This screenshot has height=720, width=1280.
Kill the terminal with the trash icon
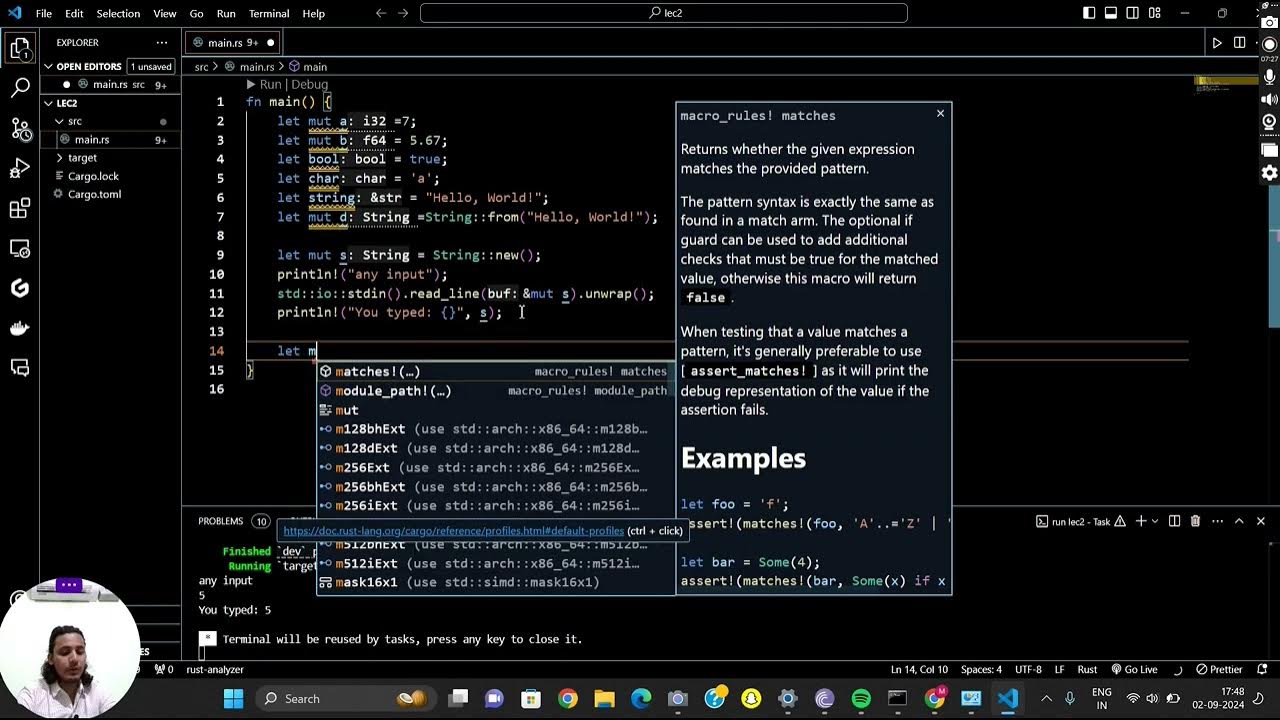point(1195,521)
